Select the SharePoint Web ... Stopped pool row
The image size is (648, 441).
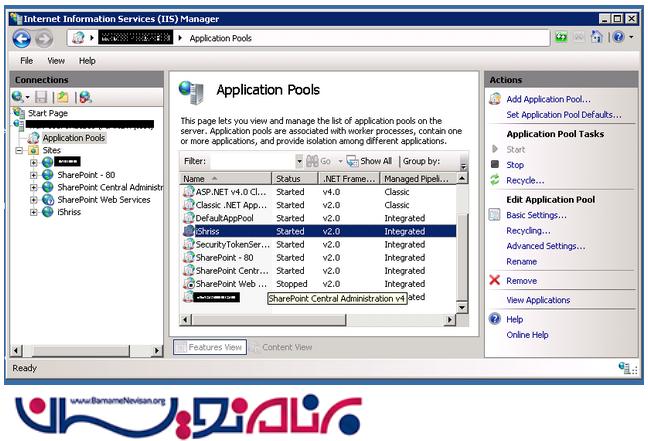click(319, 284)
